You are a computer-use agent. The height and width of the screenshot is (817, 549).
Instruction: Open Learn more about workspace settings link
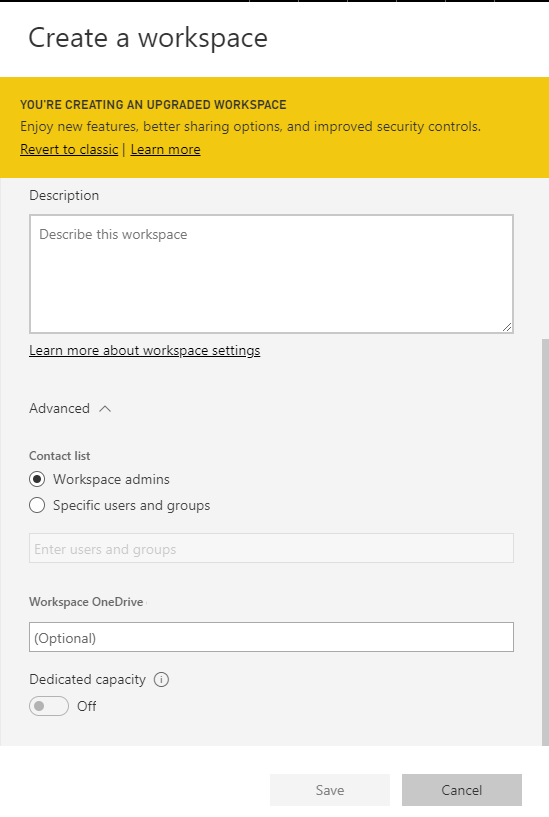pyautogui.click(x=145, y=351)
